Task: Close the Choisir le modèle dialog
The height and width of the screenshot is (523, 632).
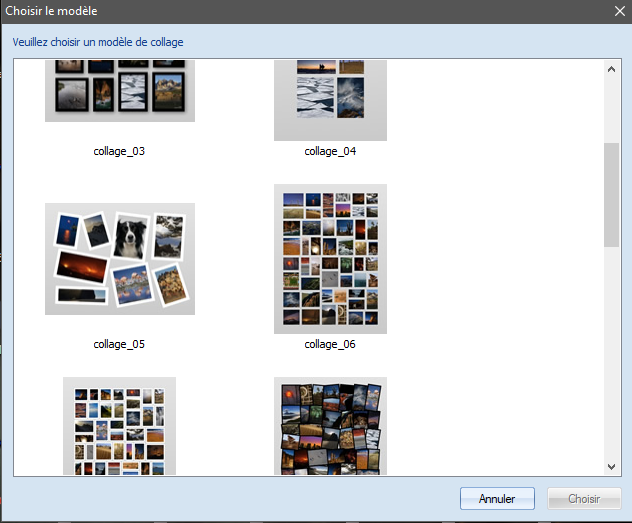Action: coord(620,11)
